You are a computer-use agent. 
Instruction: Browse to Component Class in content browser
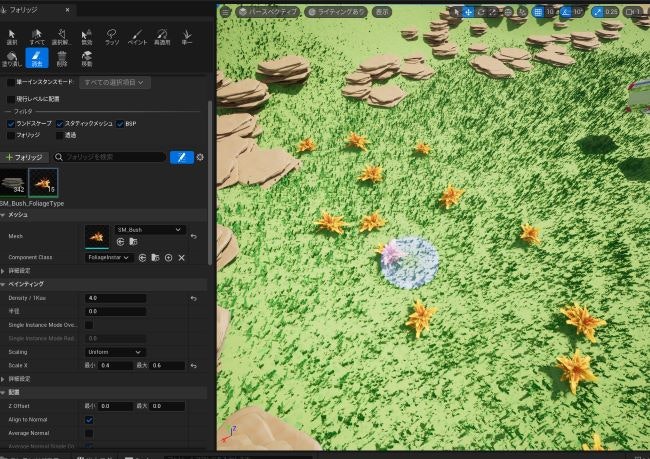point(155,258)
